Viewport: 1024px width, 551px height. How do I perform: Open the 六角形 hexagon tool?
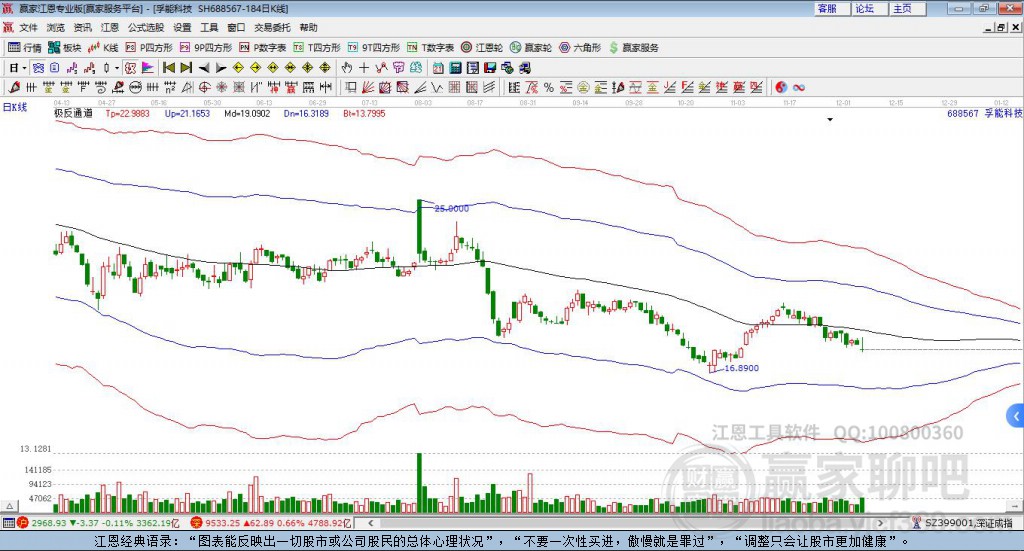[580, 48]
